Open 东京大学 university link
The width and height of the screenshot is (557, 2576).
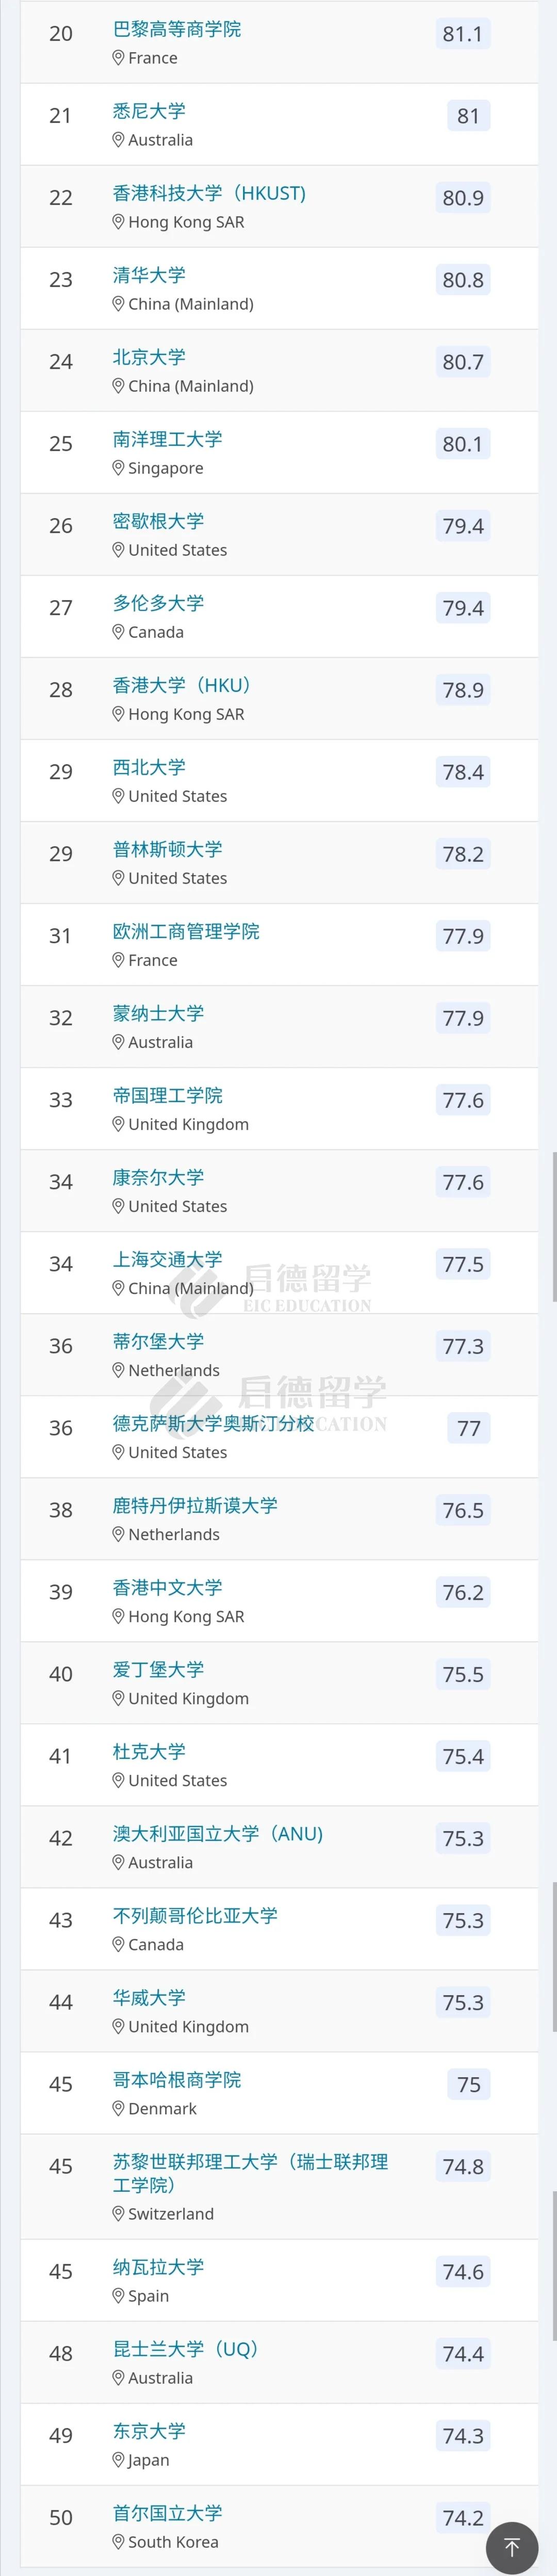[x=149, y=2431]
